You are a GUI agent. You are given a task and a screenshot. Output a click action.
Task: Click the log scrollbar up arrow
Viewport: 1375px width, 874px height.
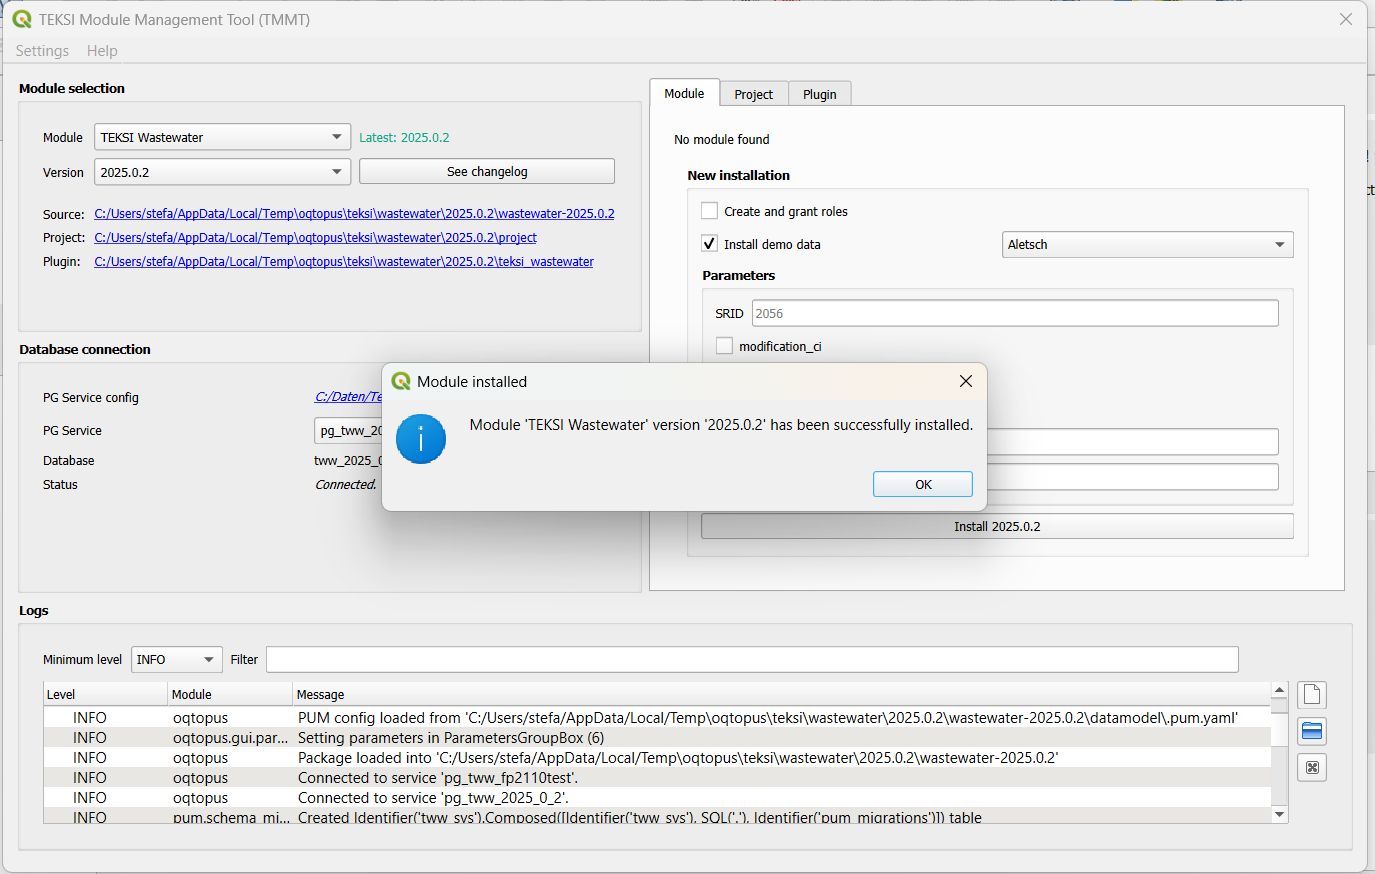(x=1278, y=691)
